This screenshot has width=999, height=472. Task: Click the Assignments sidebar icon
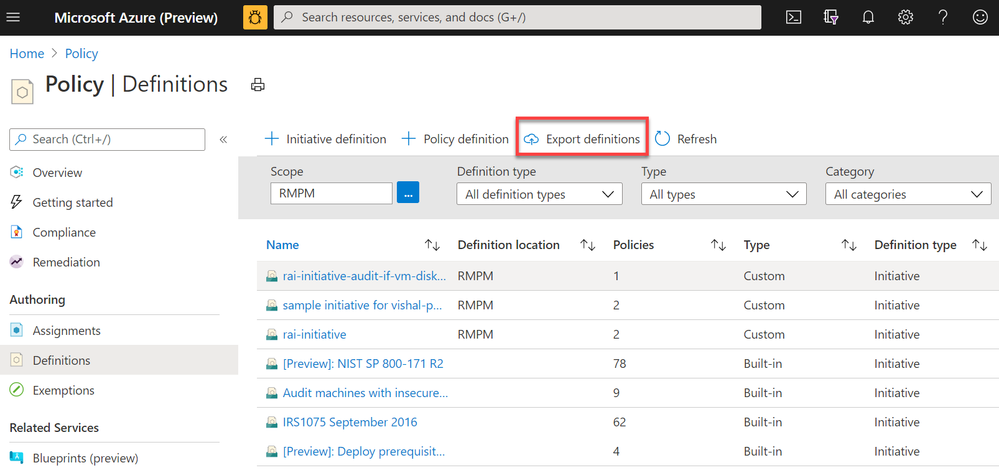(x=17, y=331)
